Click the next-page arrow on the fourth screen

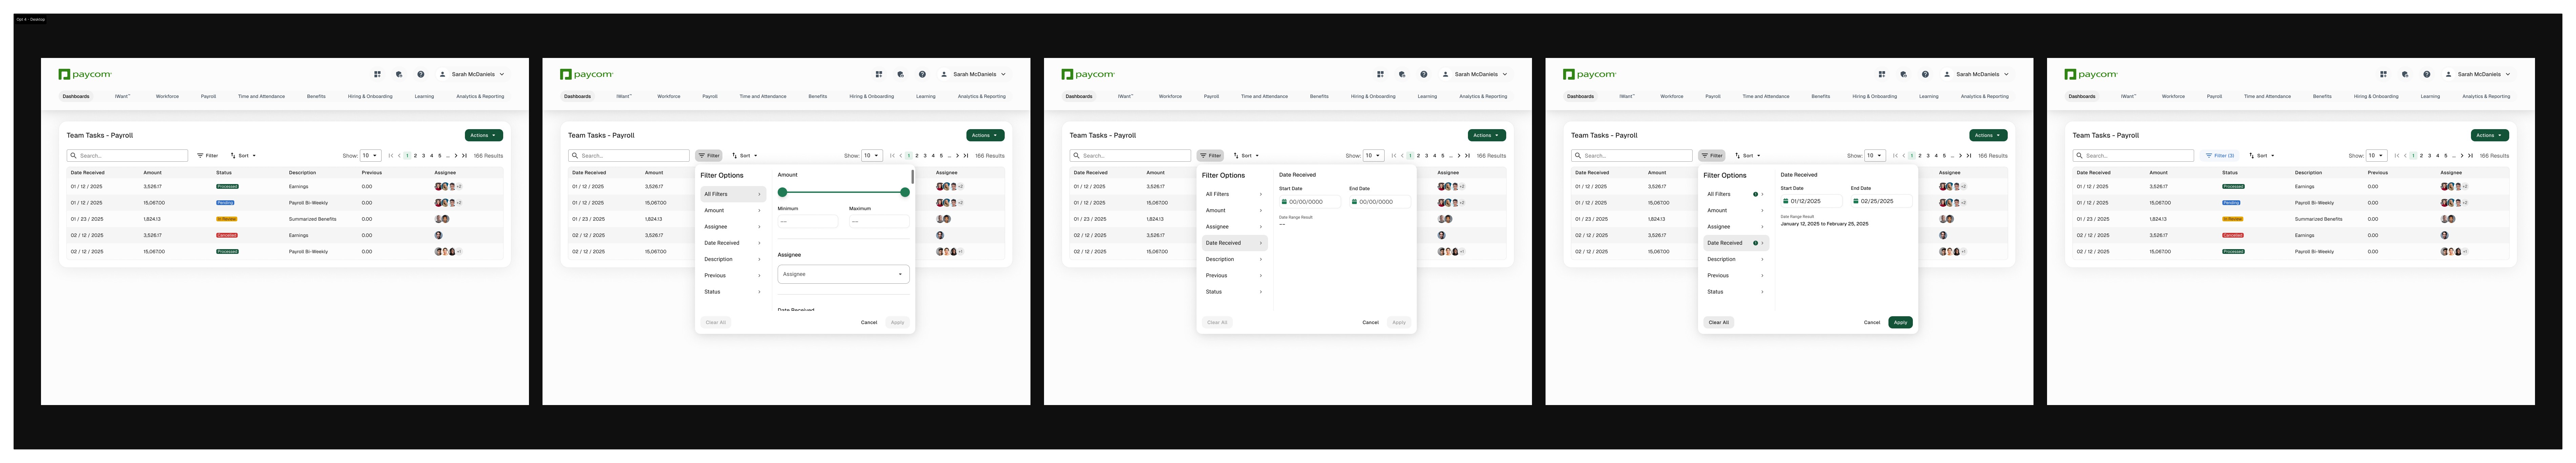click(1961, 156)
